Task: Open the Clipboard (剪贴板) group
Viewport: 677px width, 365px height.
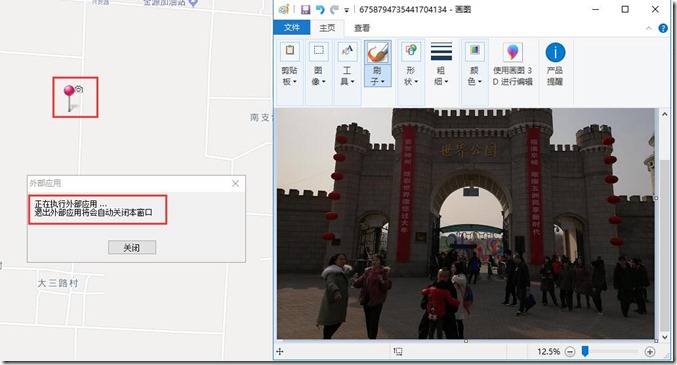Action: [x=290, y=64]
